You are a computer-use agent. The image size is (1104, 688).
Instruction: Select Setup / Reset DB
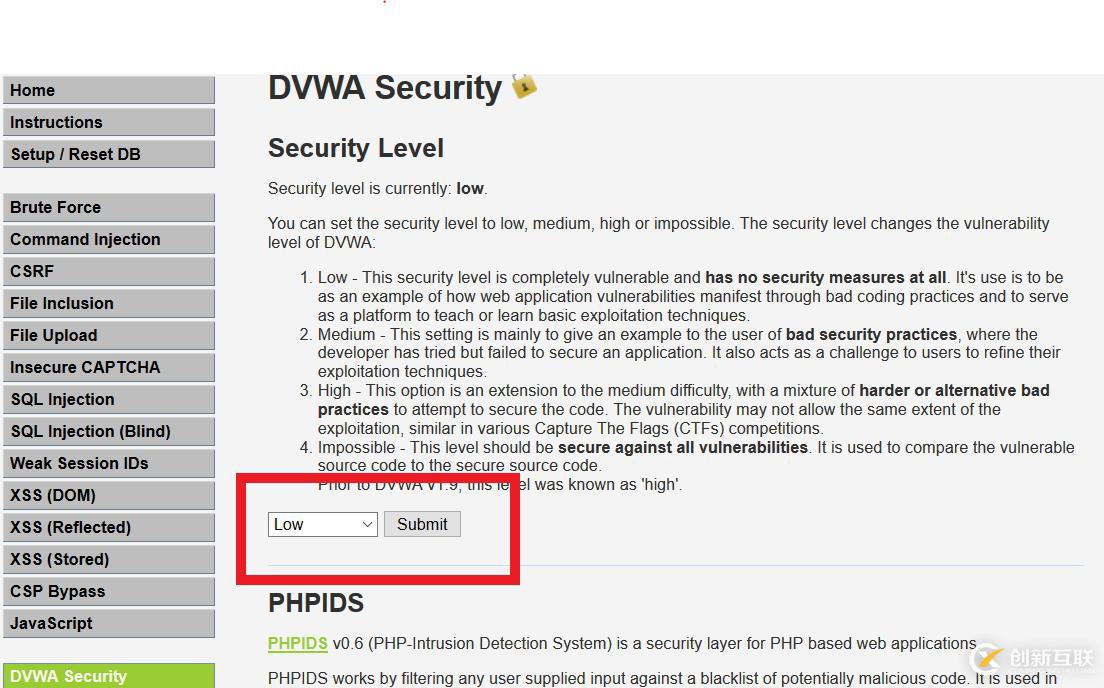pyautogui.click(x=108, y=154)
